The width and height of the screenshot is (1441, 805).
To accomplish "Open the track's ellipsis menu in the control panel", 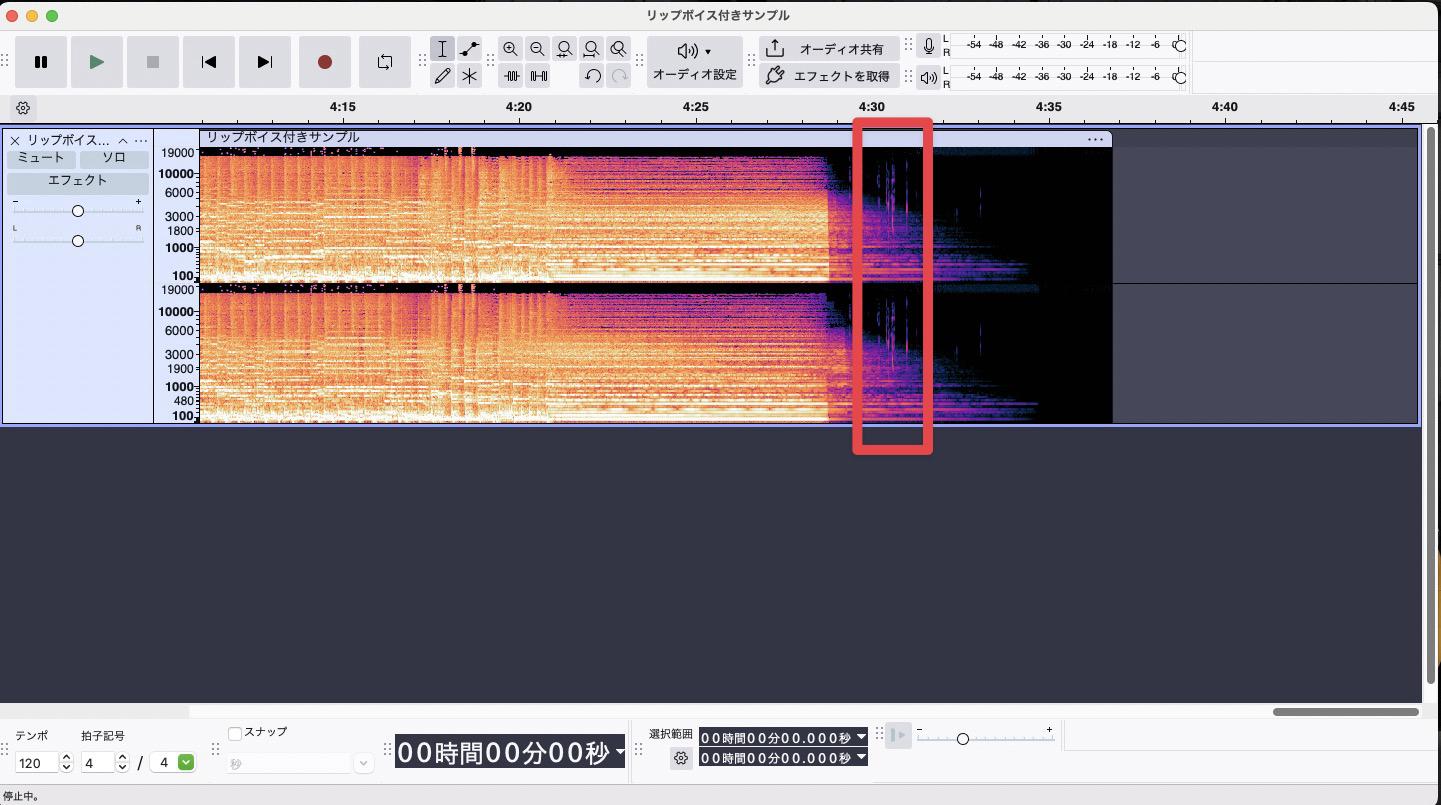I will coord(141,141).
